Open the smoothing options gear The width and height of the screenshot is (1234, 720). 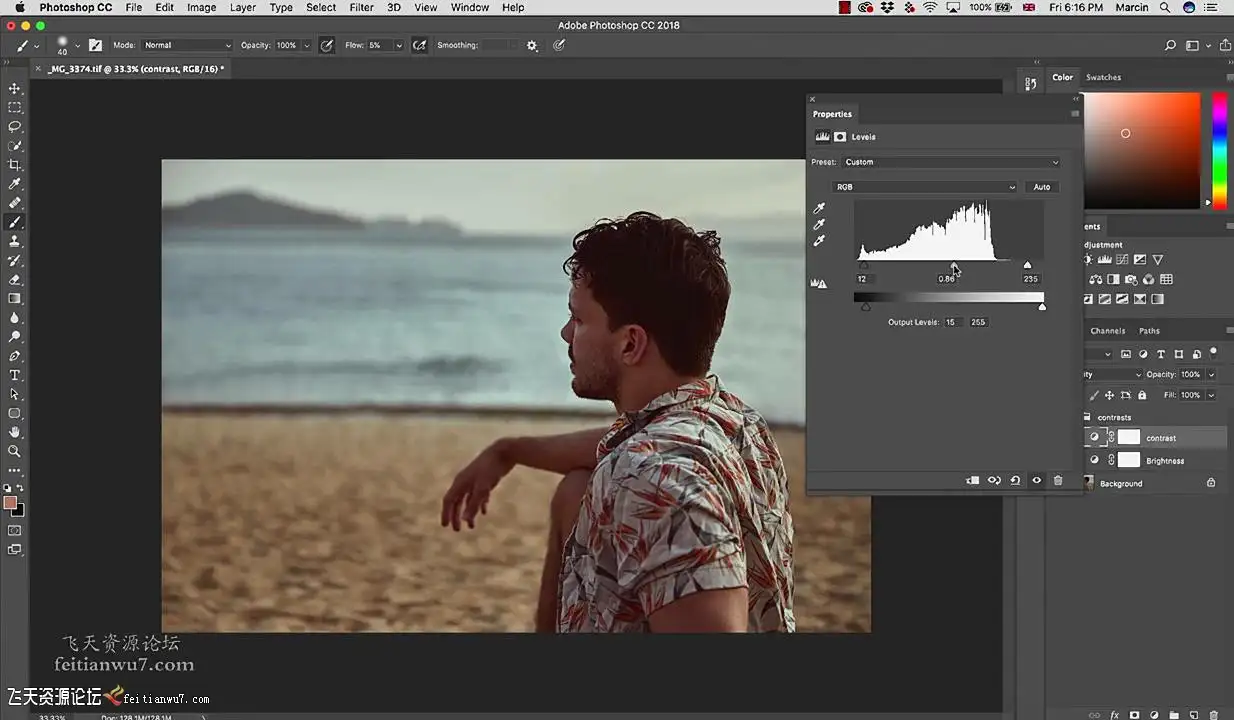tap(532, 45)
